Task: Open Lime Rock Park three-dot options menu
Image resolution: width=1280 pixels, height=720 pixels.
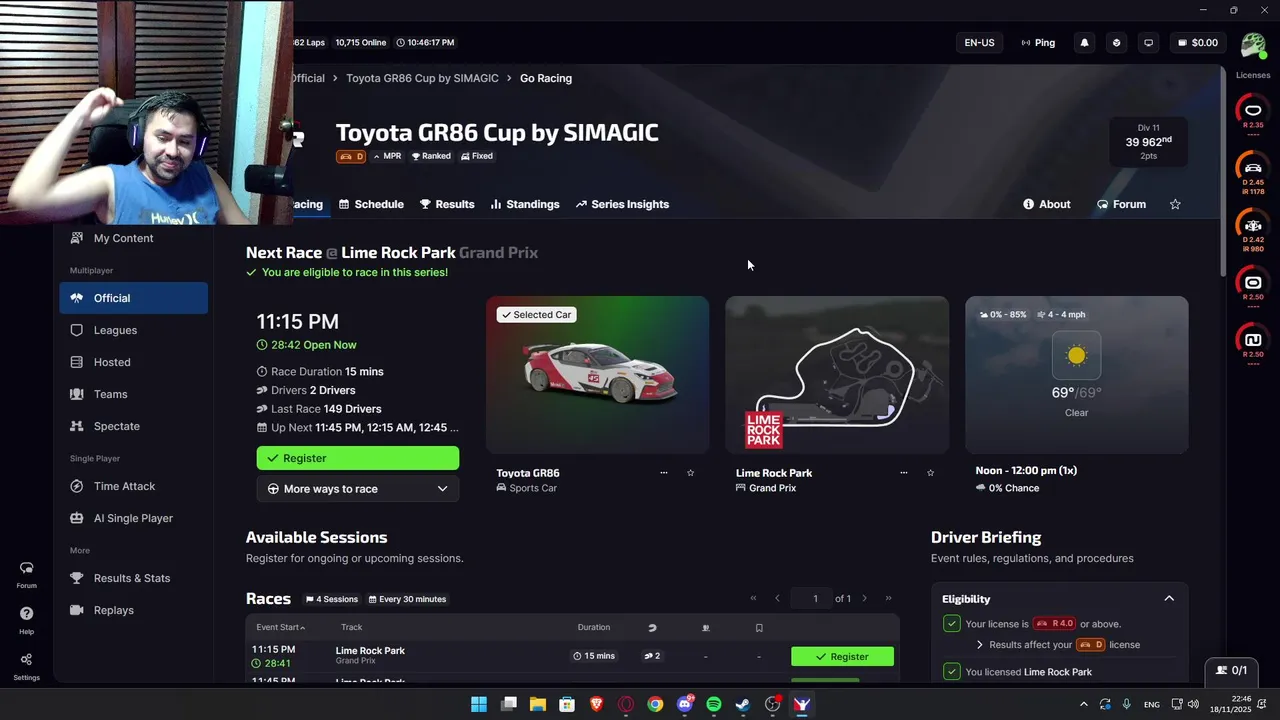Action: (x=903, y=473)
